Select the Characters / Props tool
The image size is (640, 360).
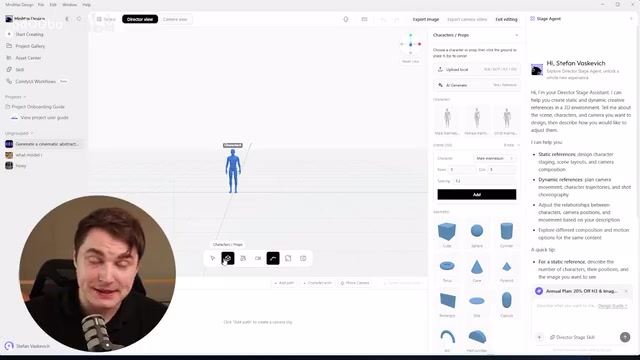click(x=228, y=258)
